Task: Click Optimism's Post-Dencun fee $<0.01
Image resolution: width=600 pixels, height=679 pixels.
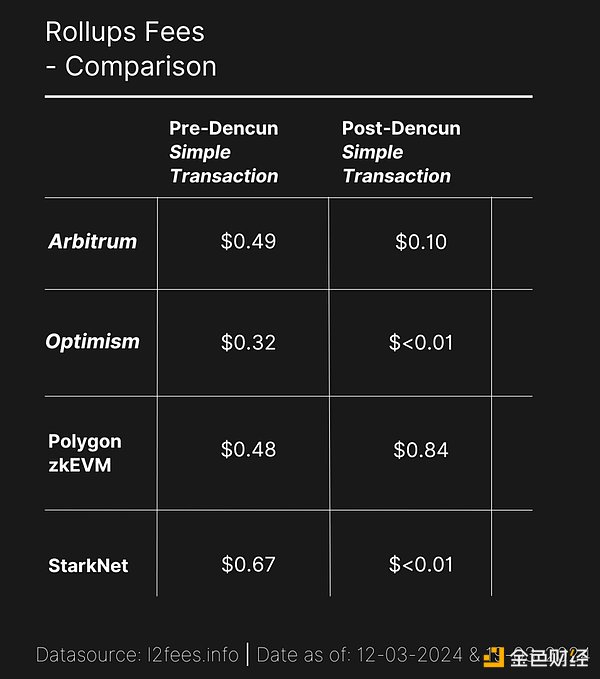Action: point(421,342)
